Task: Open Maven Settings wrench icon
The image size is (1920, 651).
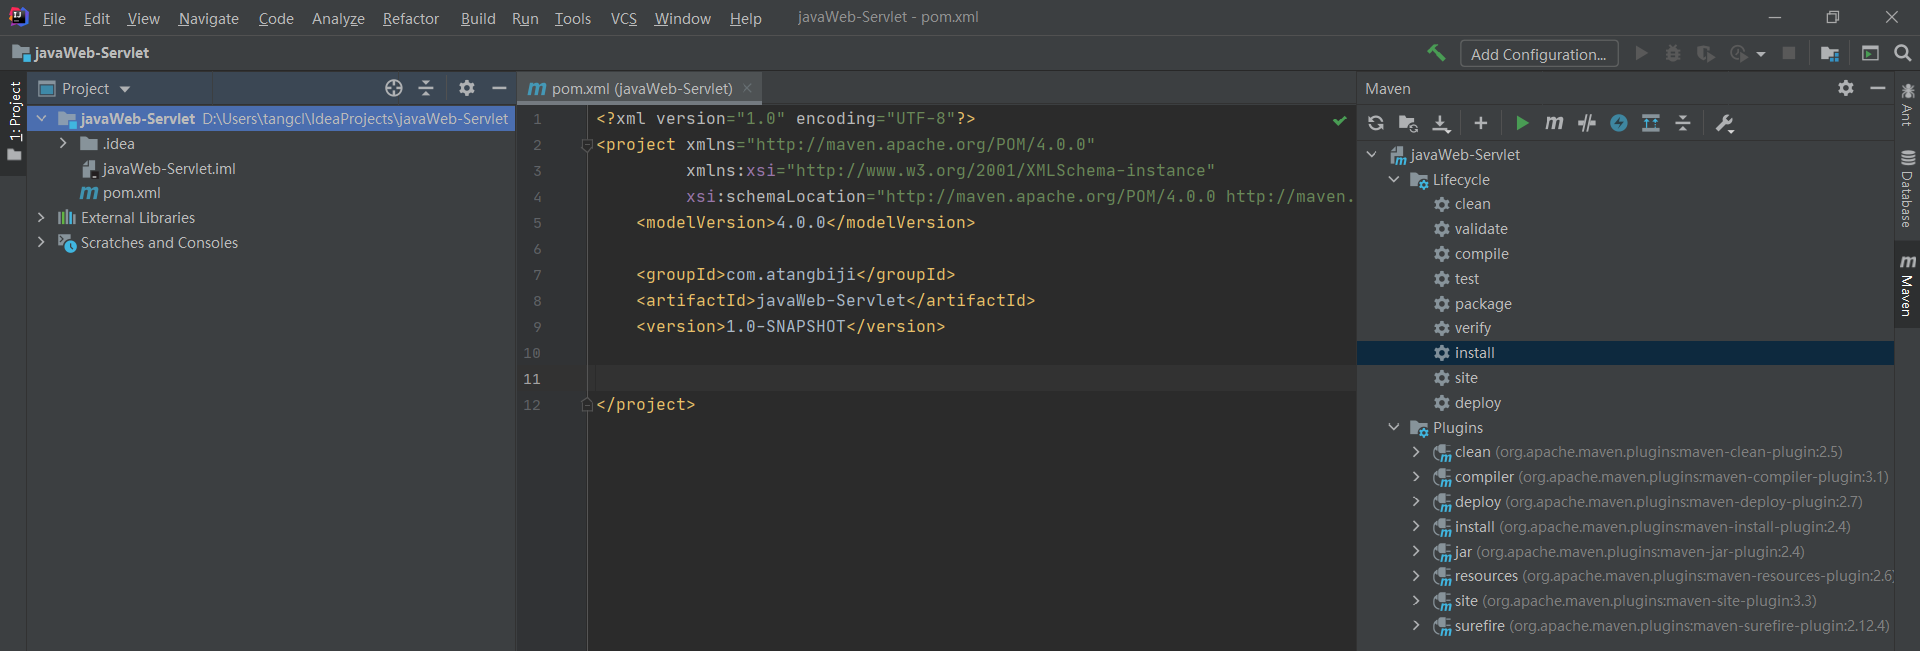Action: pos(1724,123)
